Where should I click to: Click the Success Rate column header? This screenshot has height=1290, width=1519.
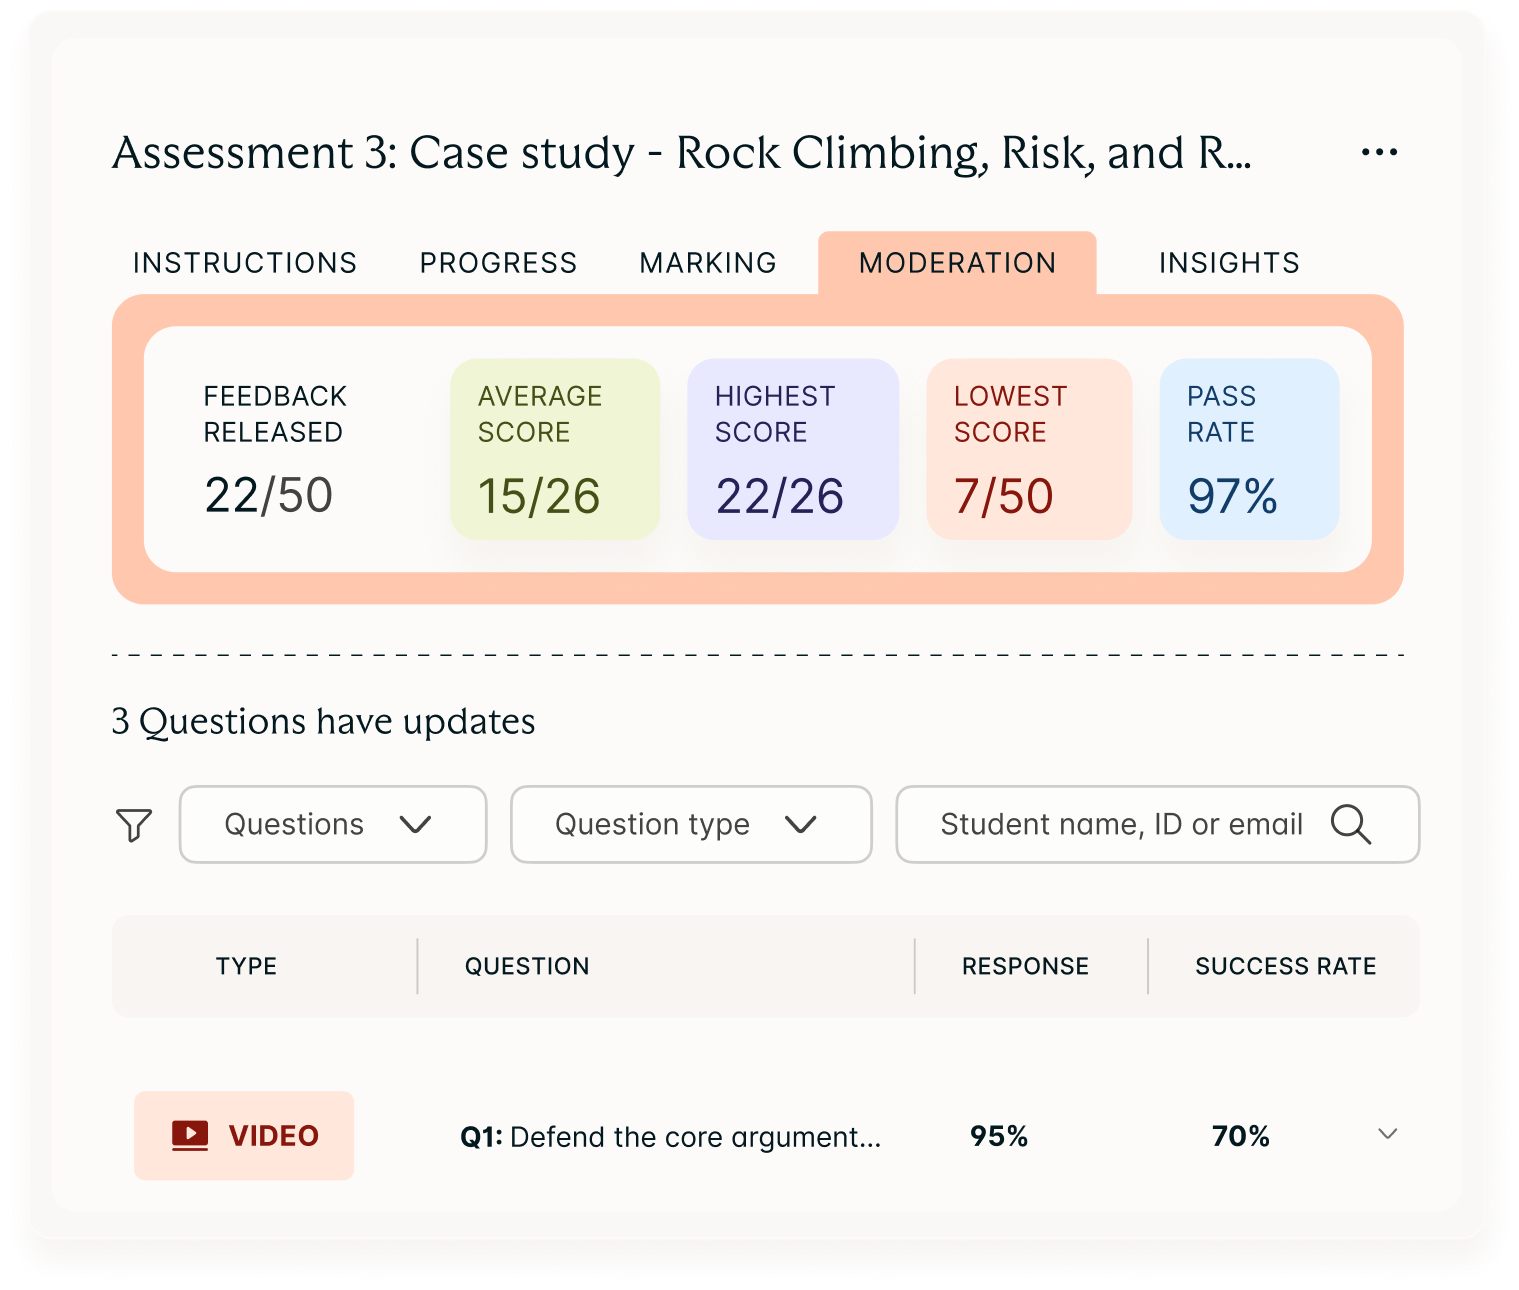[1285, 966]
